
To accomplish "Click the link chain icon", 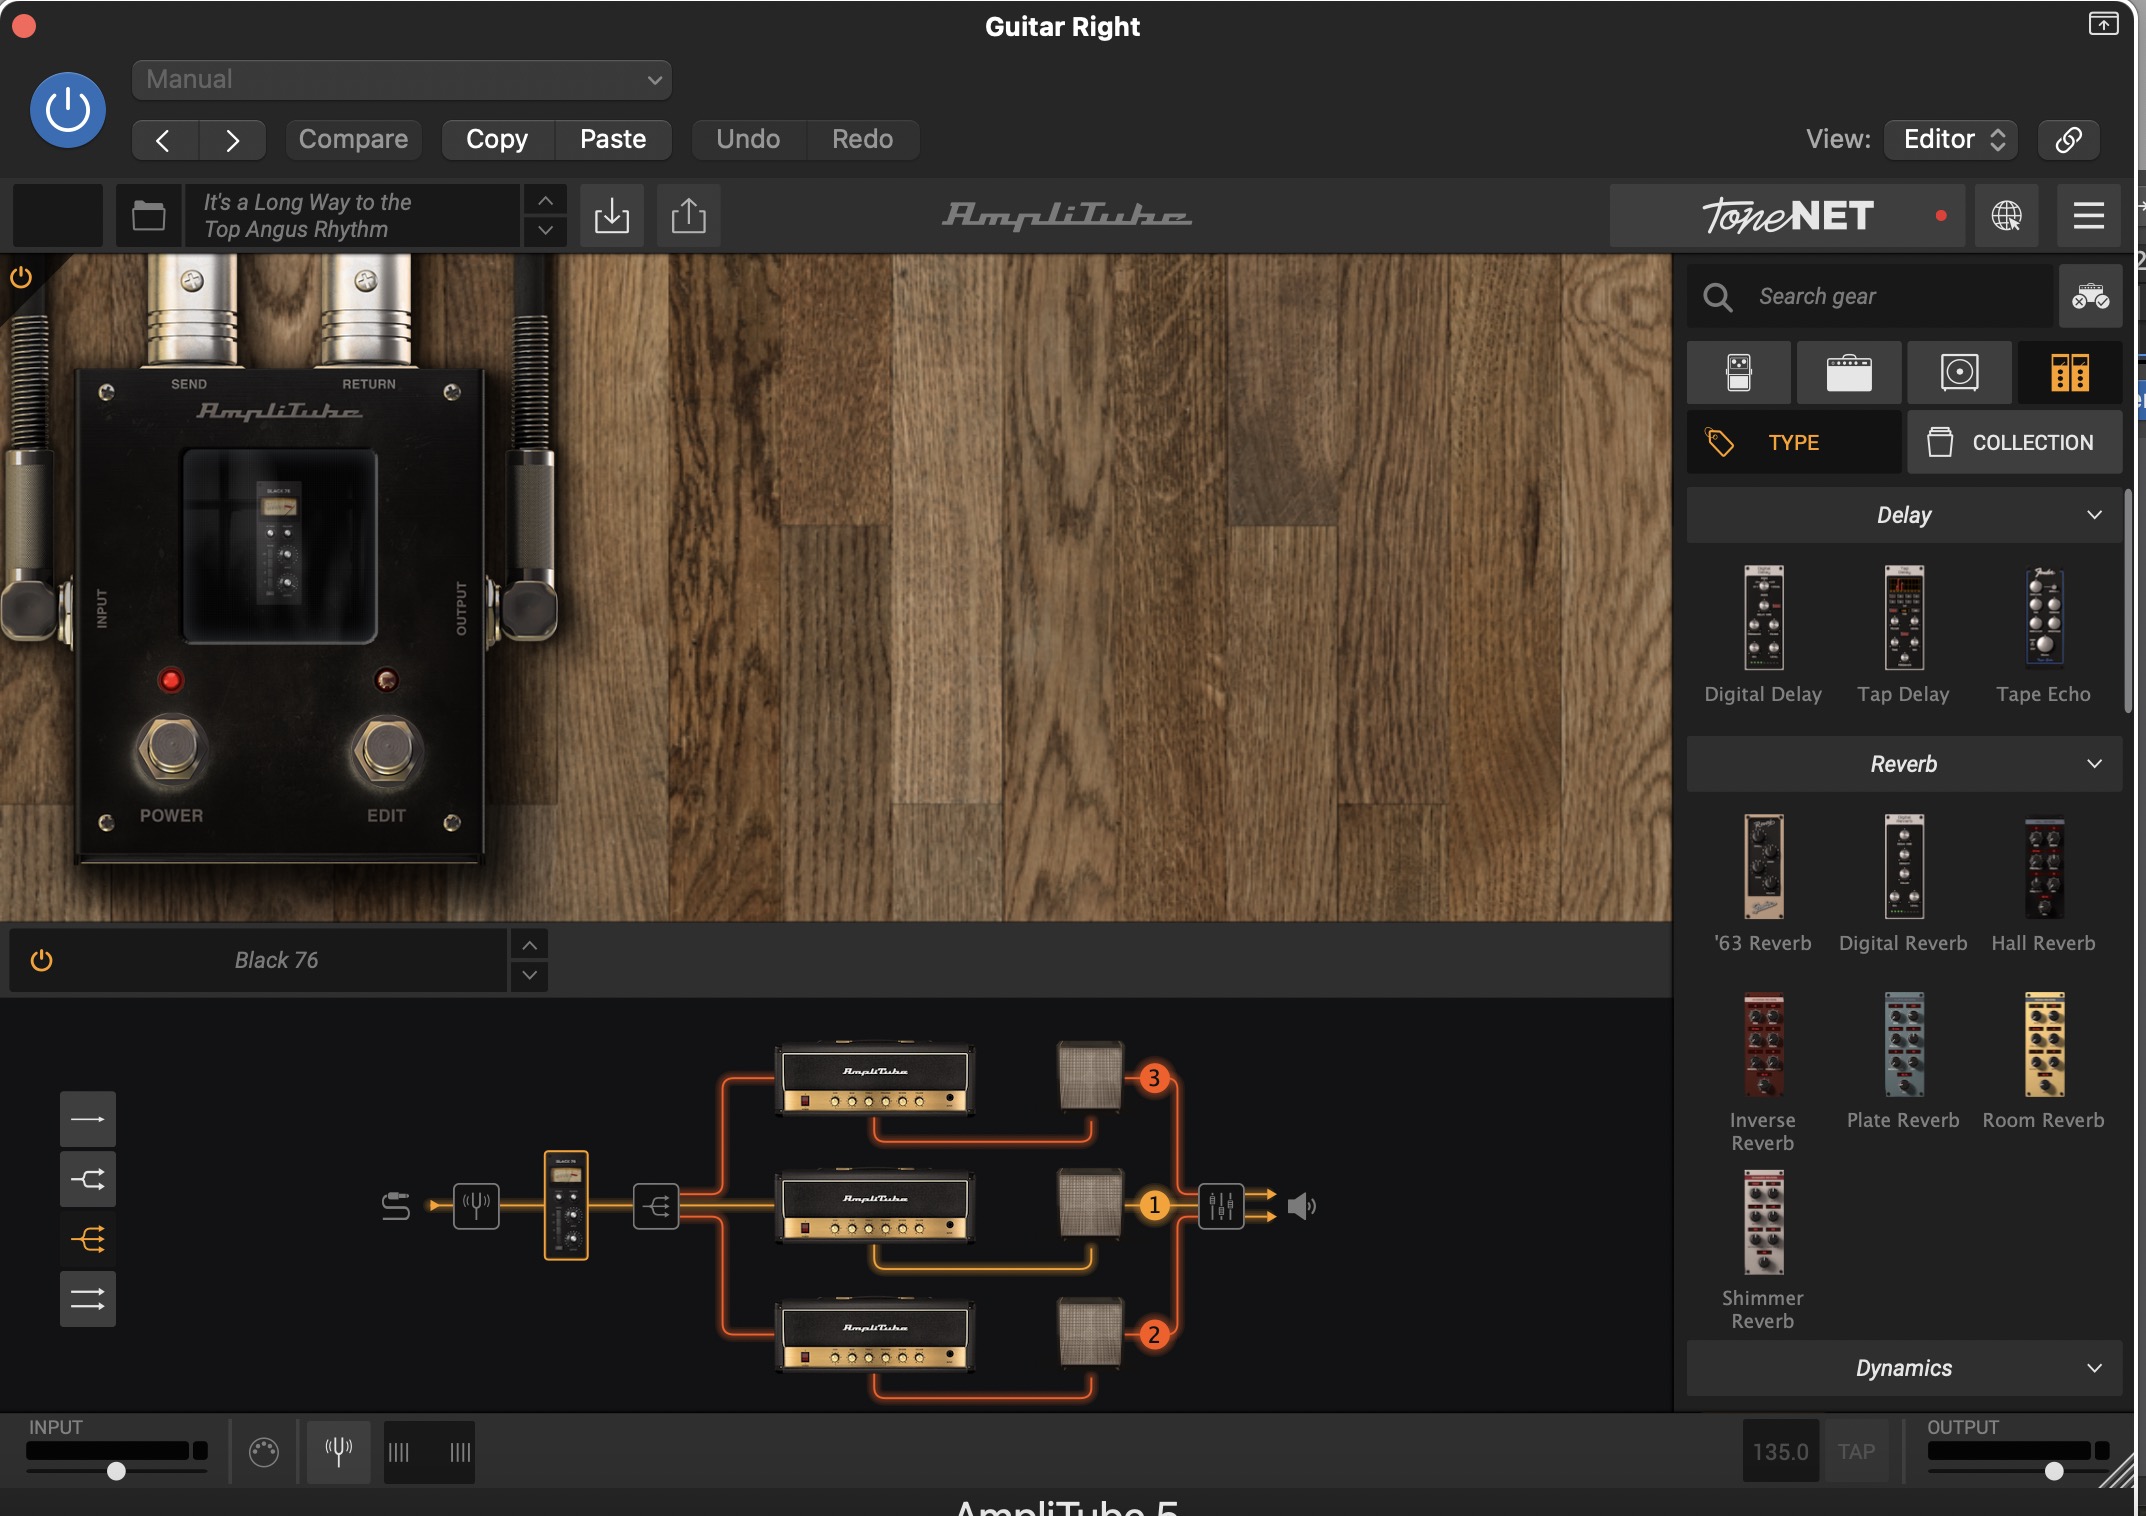I will click(2068, 139).
